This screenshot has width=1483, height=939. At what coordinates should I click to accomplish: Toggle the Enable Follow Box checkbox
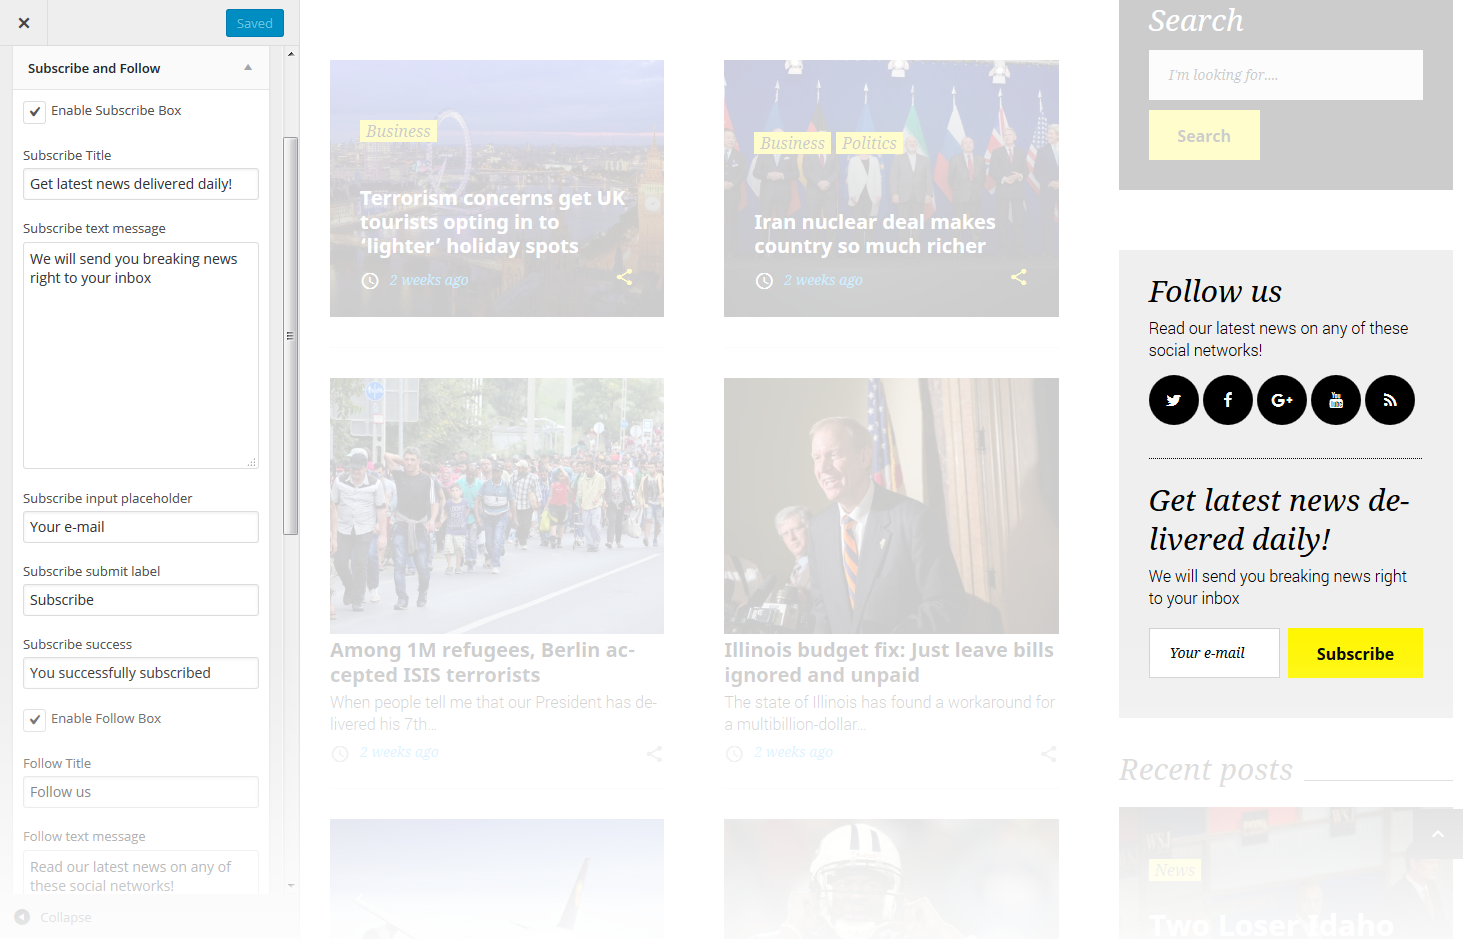tap(35, 720)
